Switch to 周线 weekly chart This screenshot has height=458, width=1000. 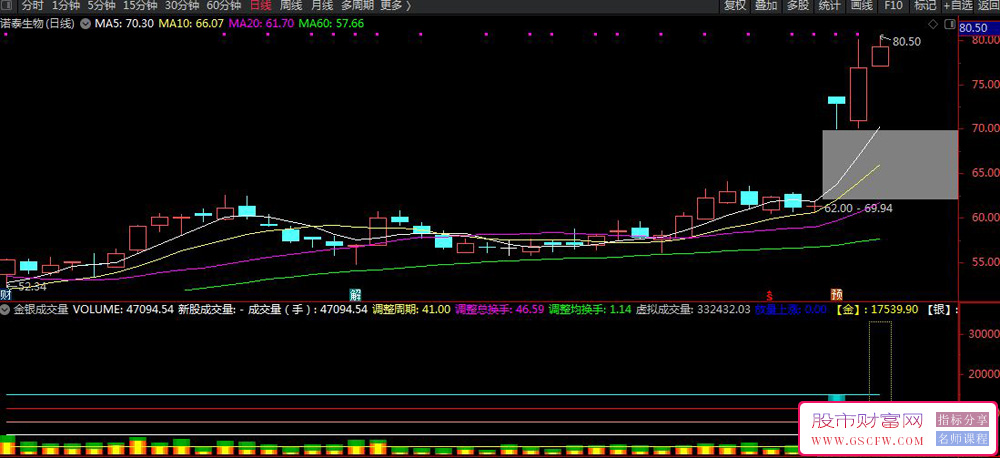click(291, 6)
